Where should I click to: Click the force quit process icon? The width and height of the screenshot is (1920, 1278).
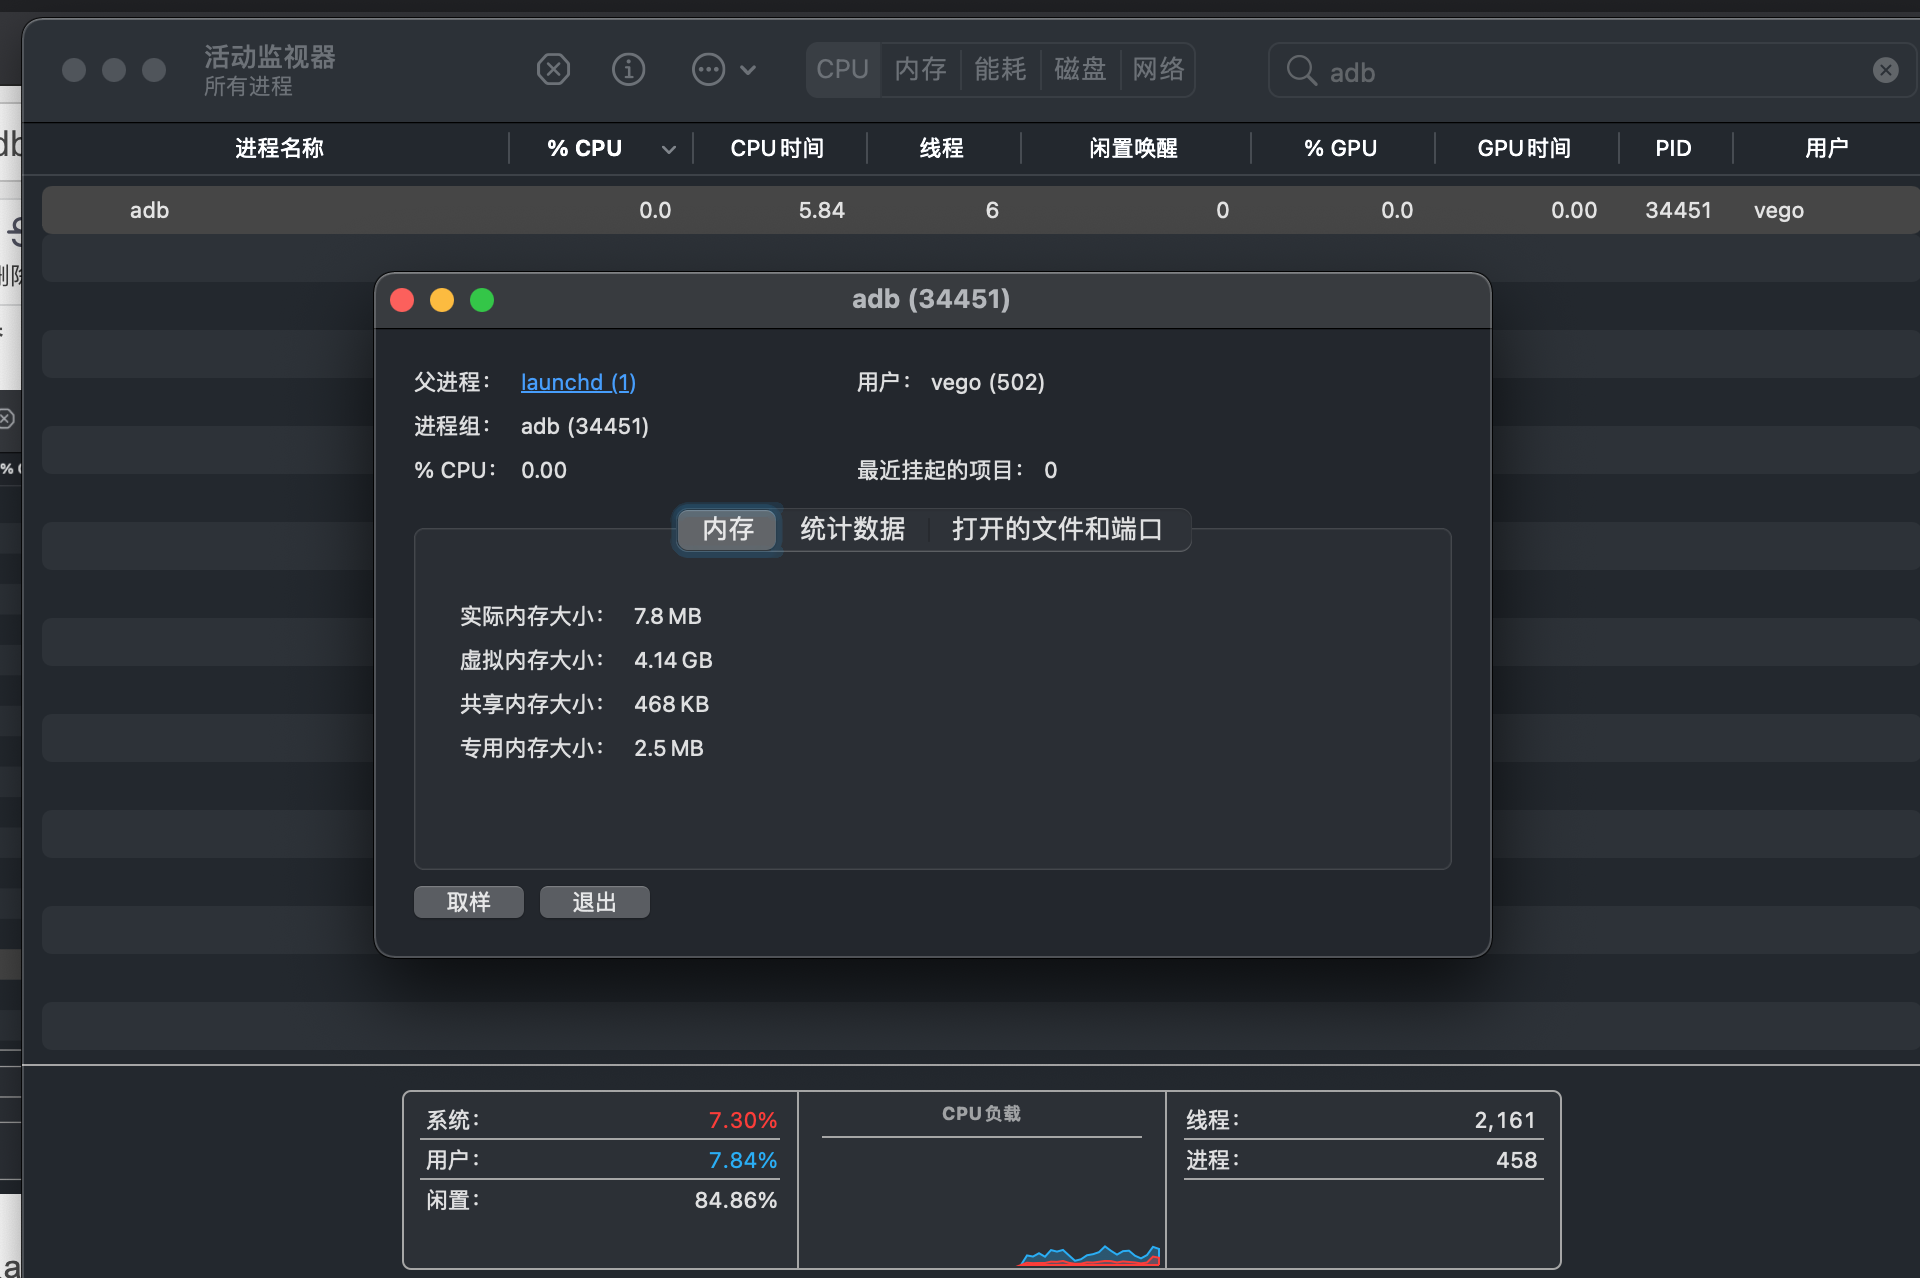[x=553, y=69]
